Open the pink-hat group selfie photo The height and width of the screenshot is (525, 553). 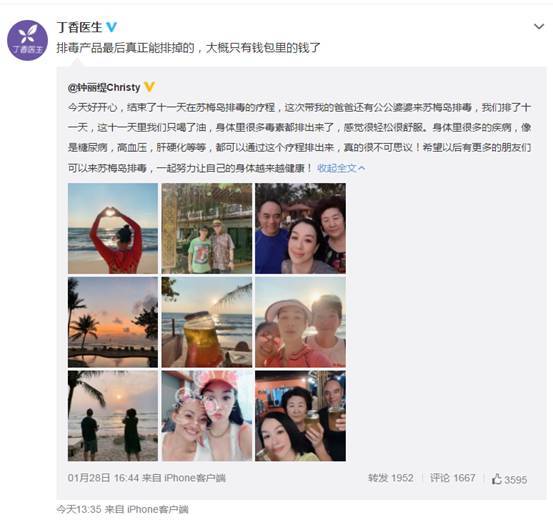point(300,322)
